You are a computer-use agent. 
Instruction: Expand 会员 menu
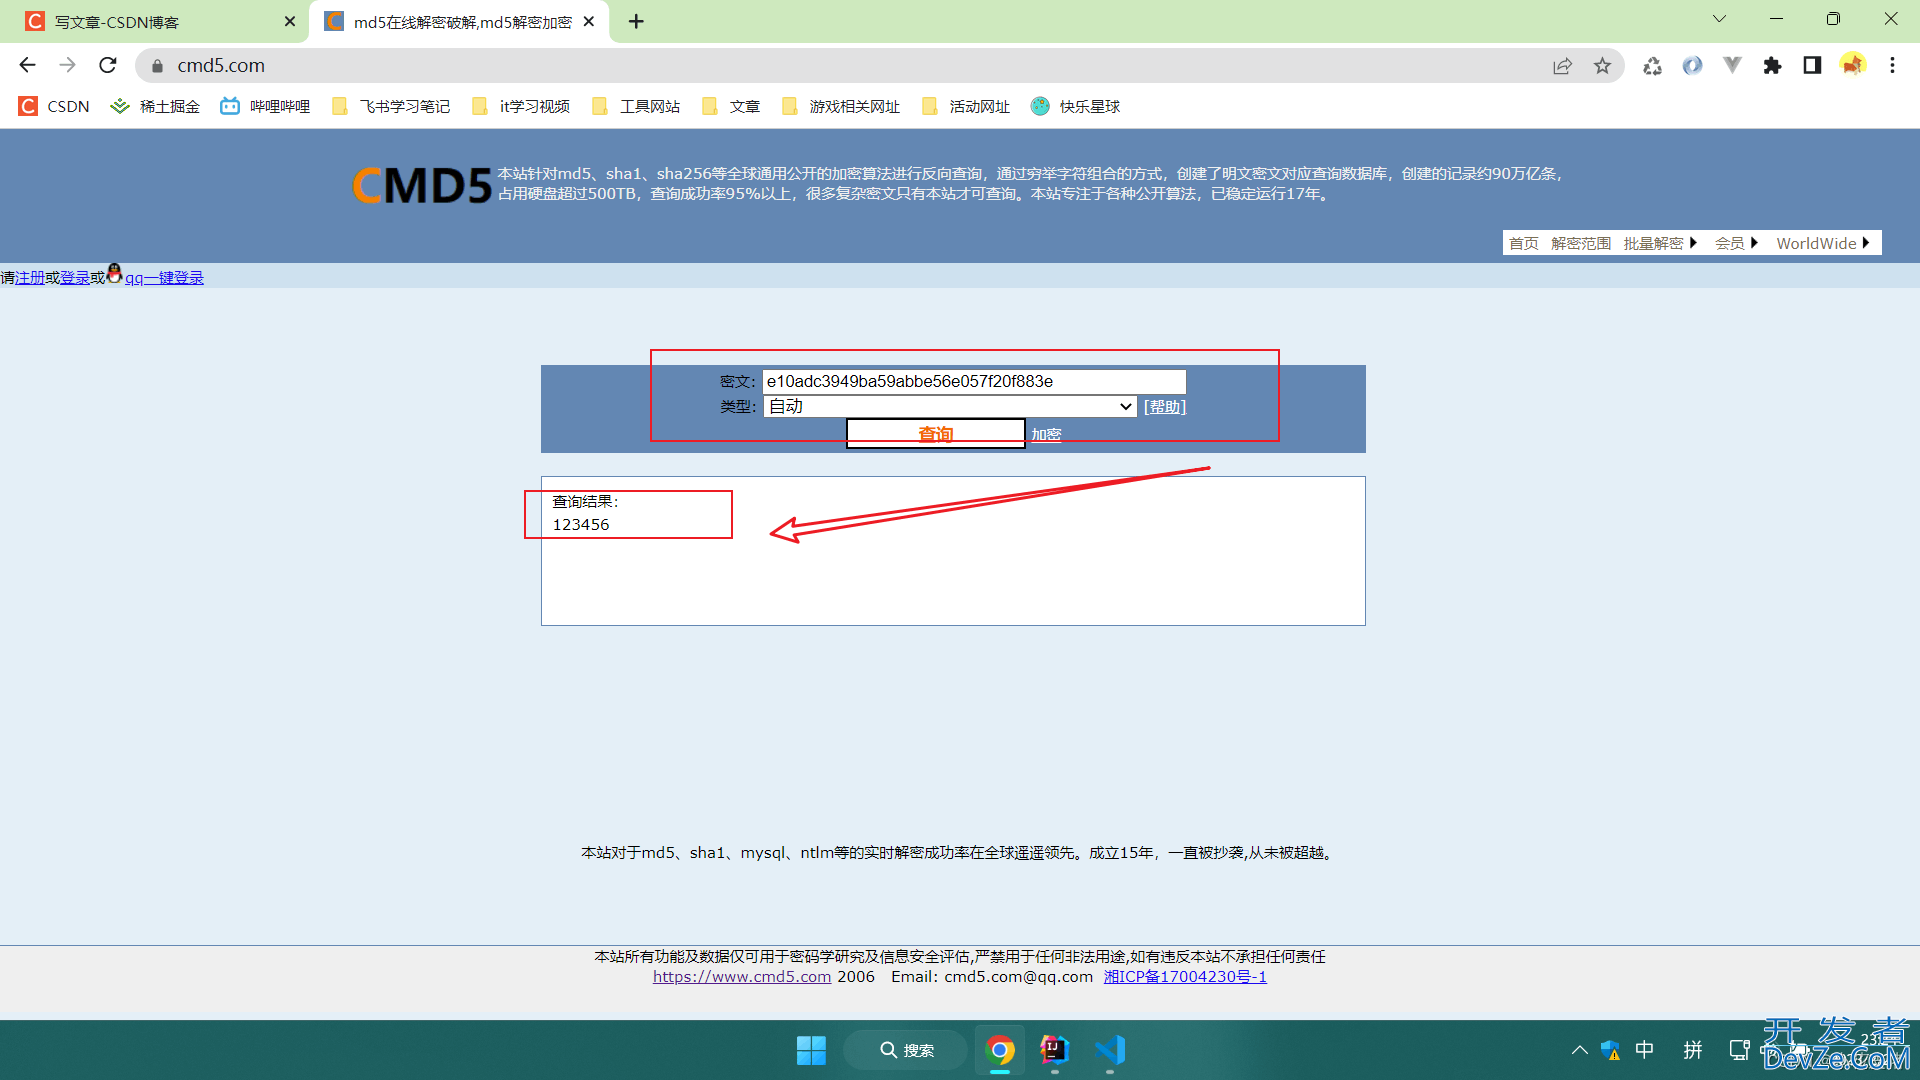point(1735,243)
